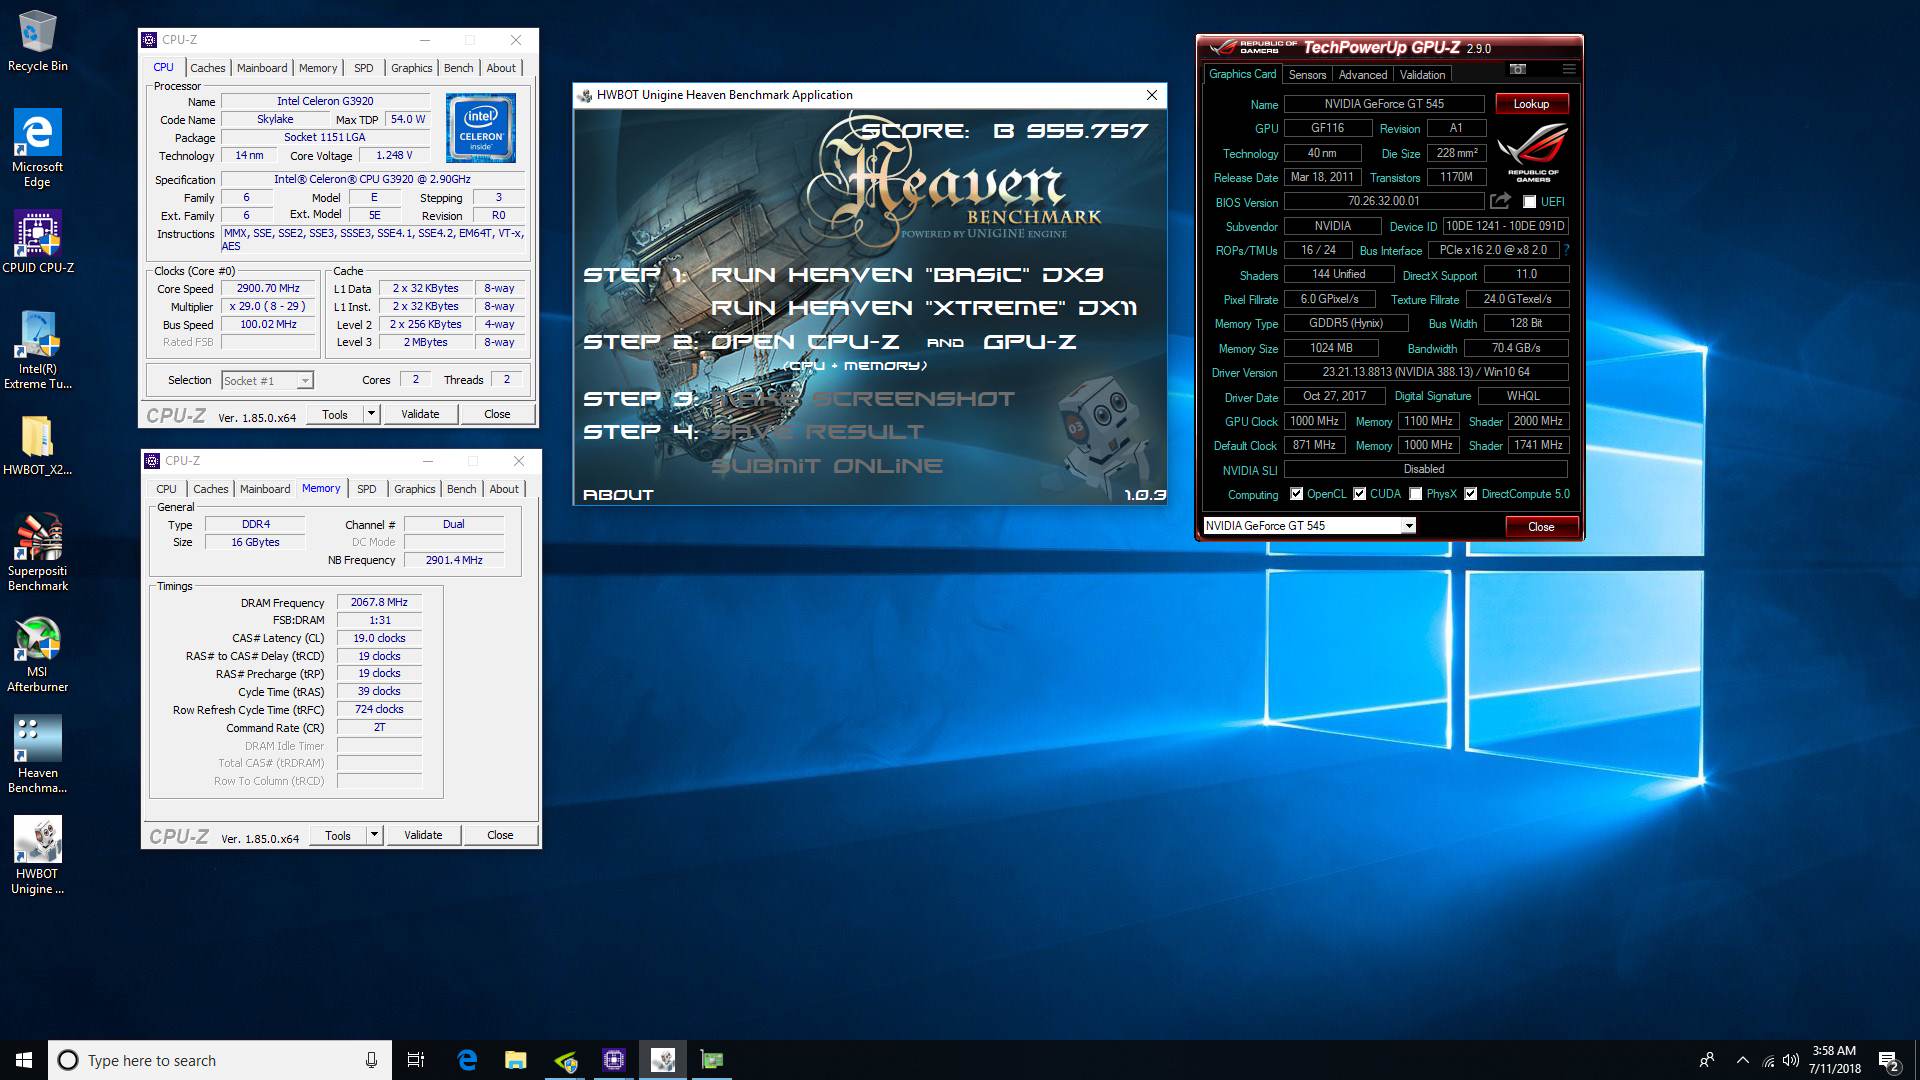
Task: Open Heaven Benchmark desktop shortcut
Action: [37, 755]
